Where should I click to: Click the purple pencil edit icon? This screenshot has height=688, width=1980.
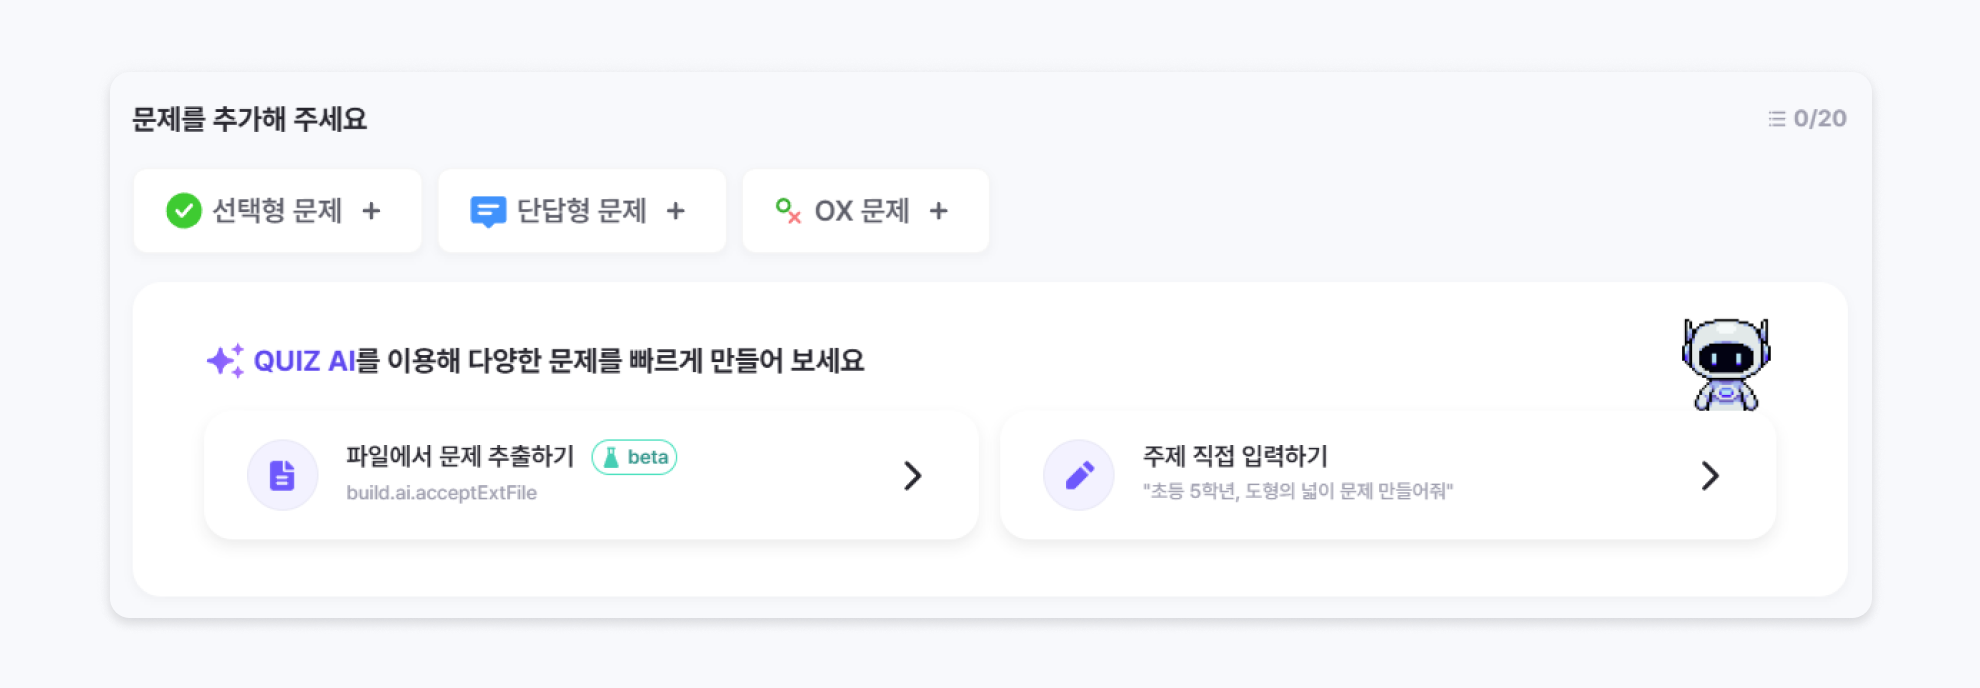[x=1079, y=475]
